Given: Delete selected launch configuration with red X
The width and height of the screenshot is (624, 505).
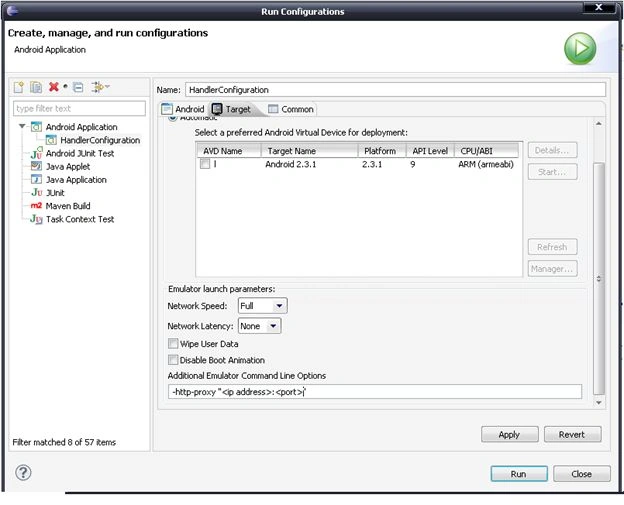Looking at the screenshot, I should click(54, 86).
